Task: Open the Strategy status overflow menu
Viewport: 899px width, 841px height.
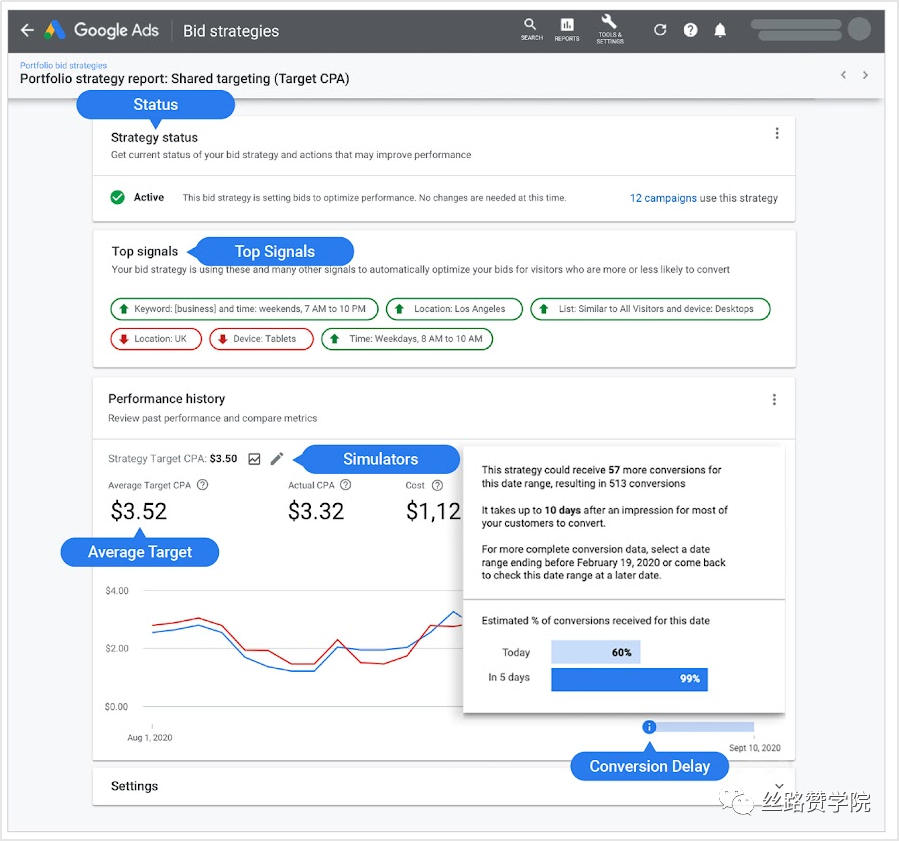Action: [x=777, y=132]
